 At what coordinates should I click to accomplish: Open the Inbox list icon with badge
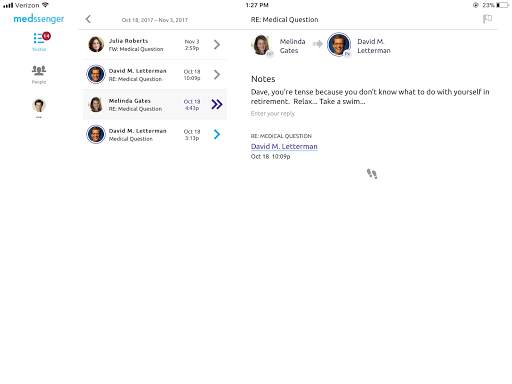click(x=39, y=38)
